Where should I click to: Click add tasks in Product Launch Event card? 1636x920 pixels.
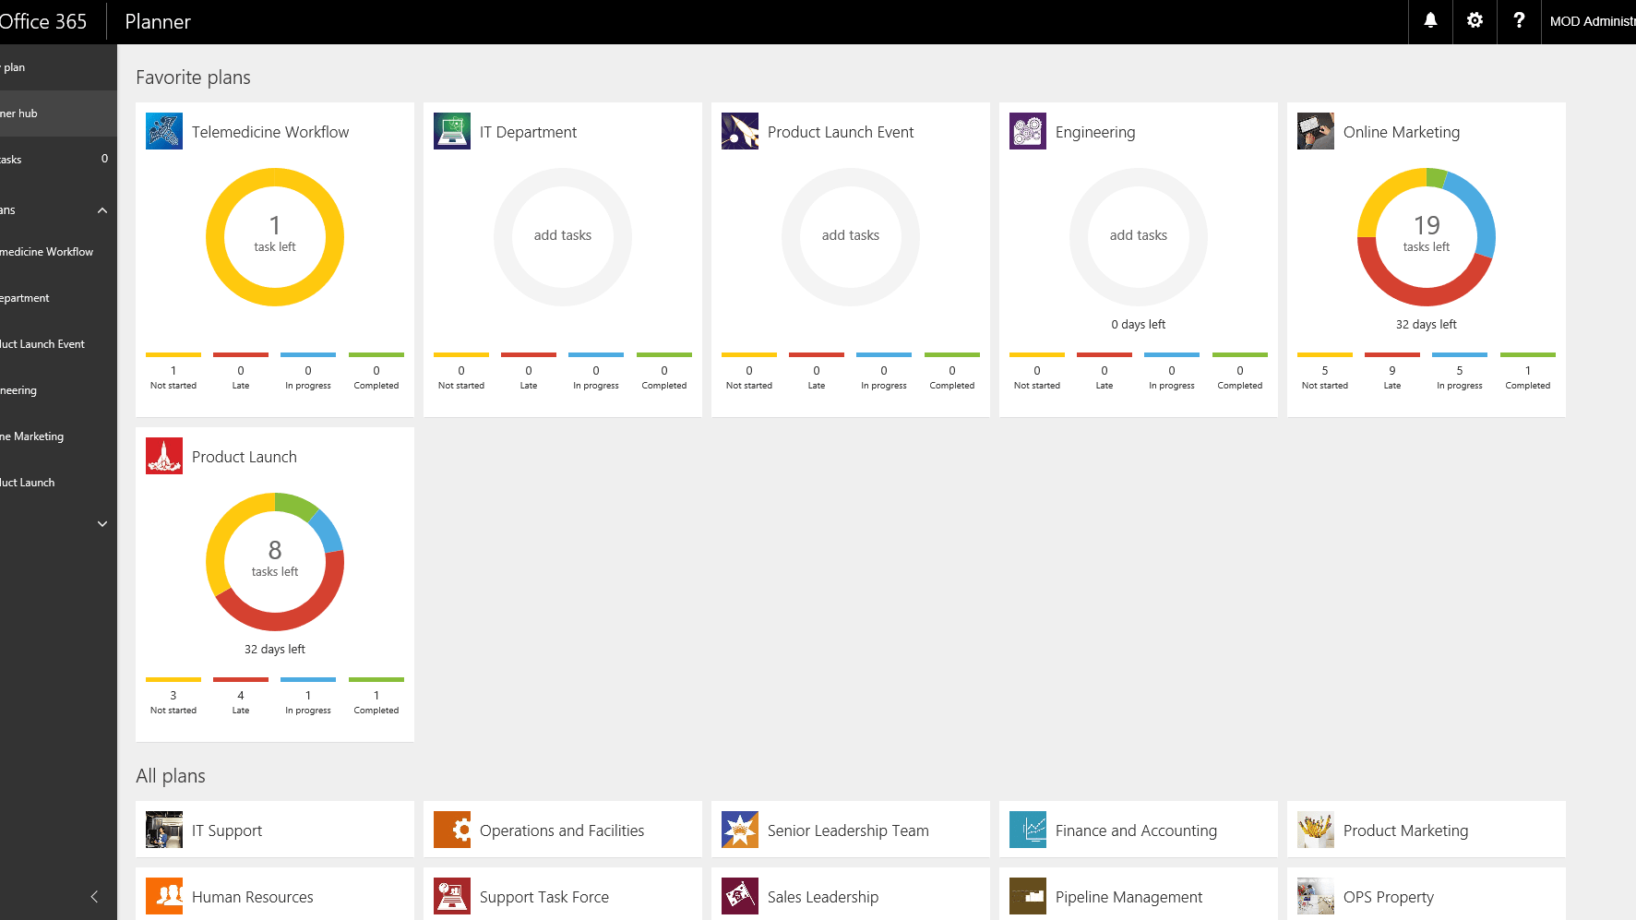coord(851,236)
